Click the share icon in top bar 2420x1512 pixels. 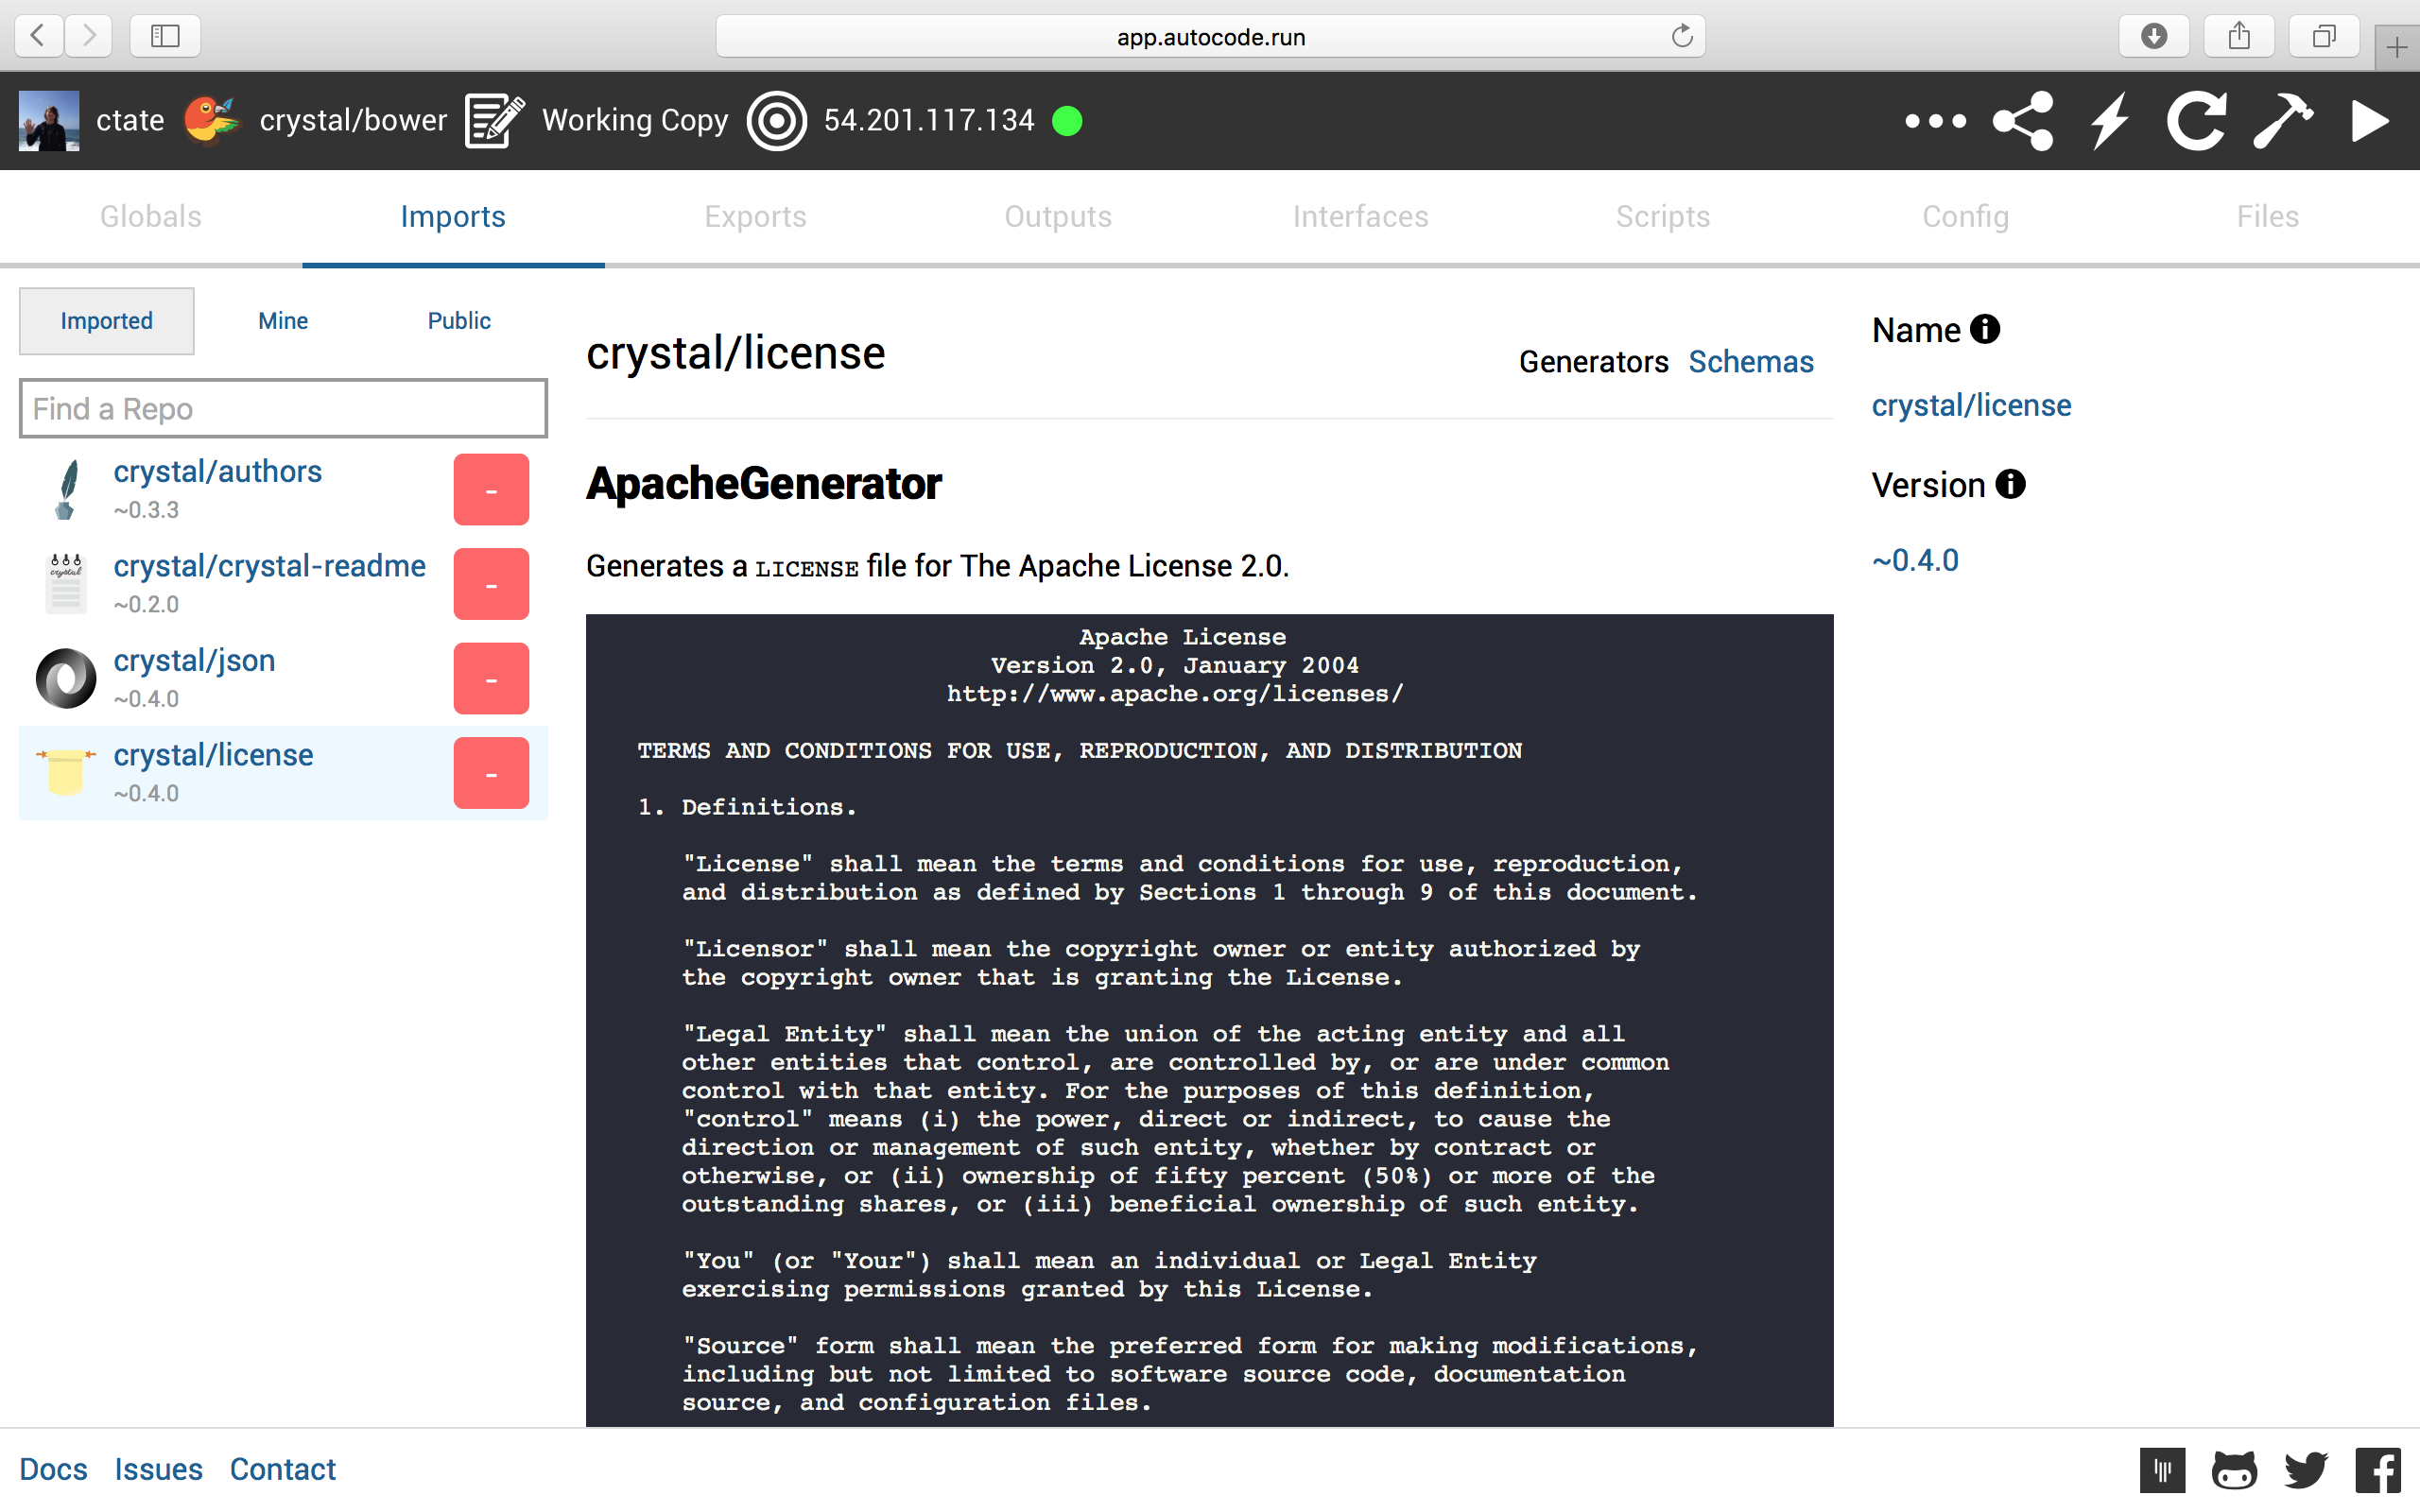tap(2023, 121)
